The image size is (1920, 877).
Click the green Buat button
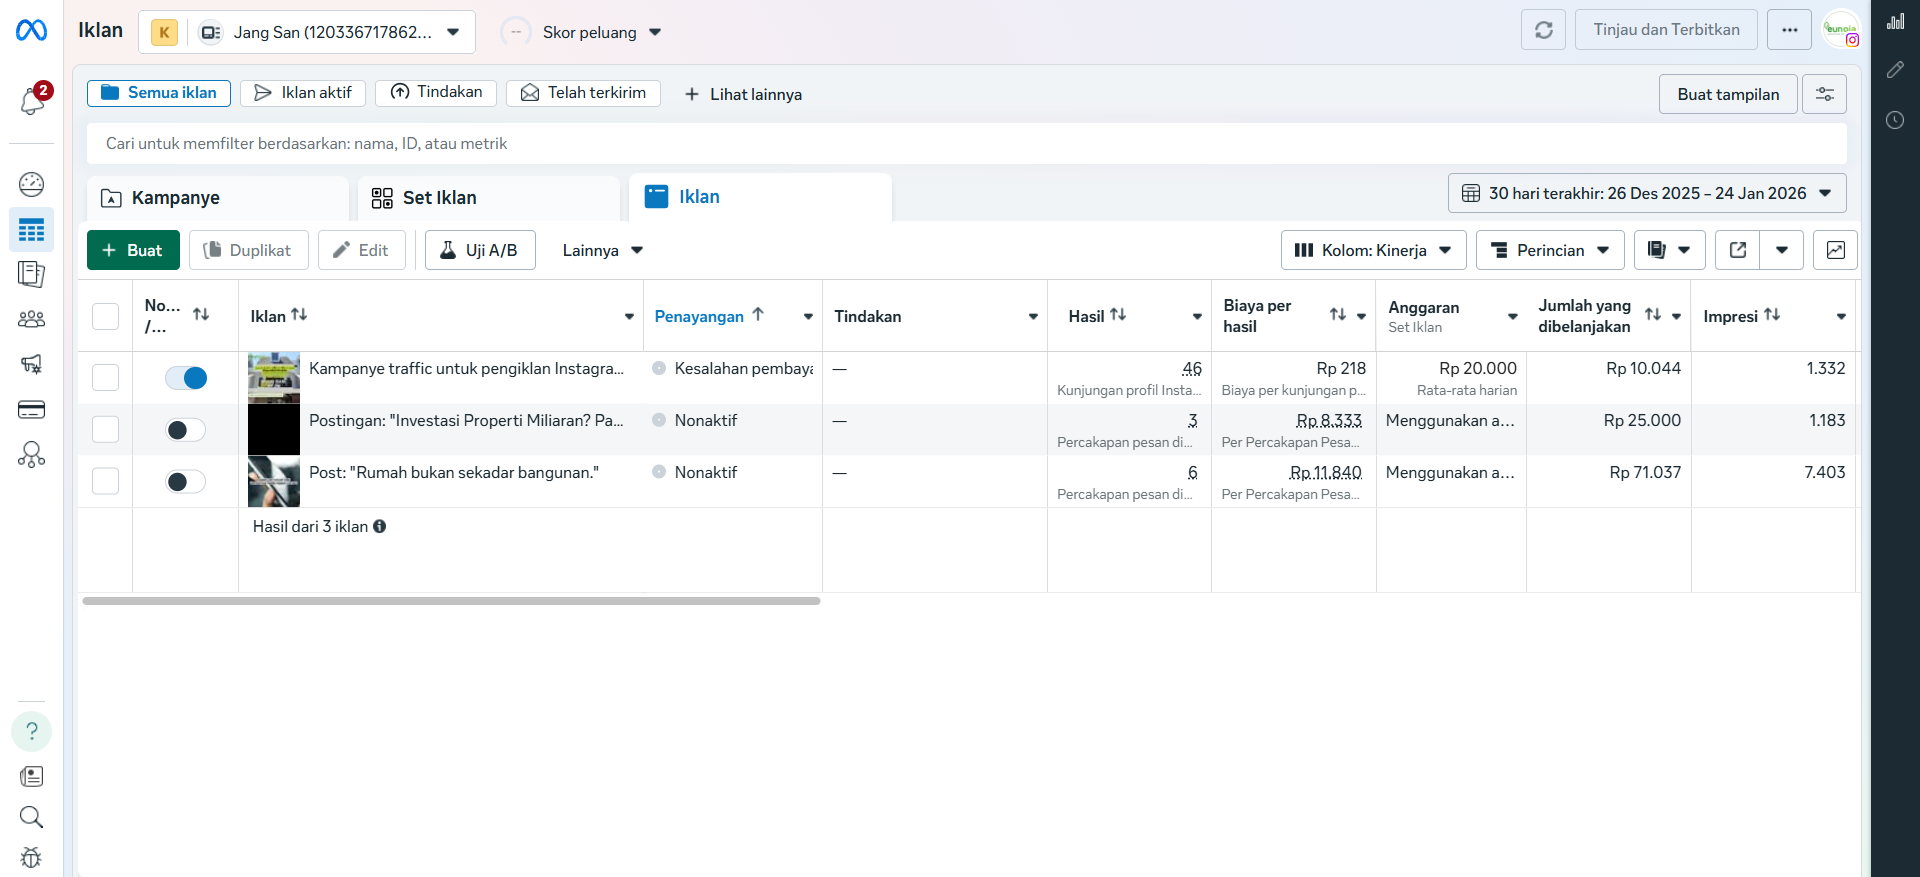133,250
